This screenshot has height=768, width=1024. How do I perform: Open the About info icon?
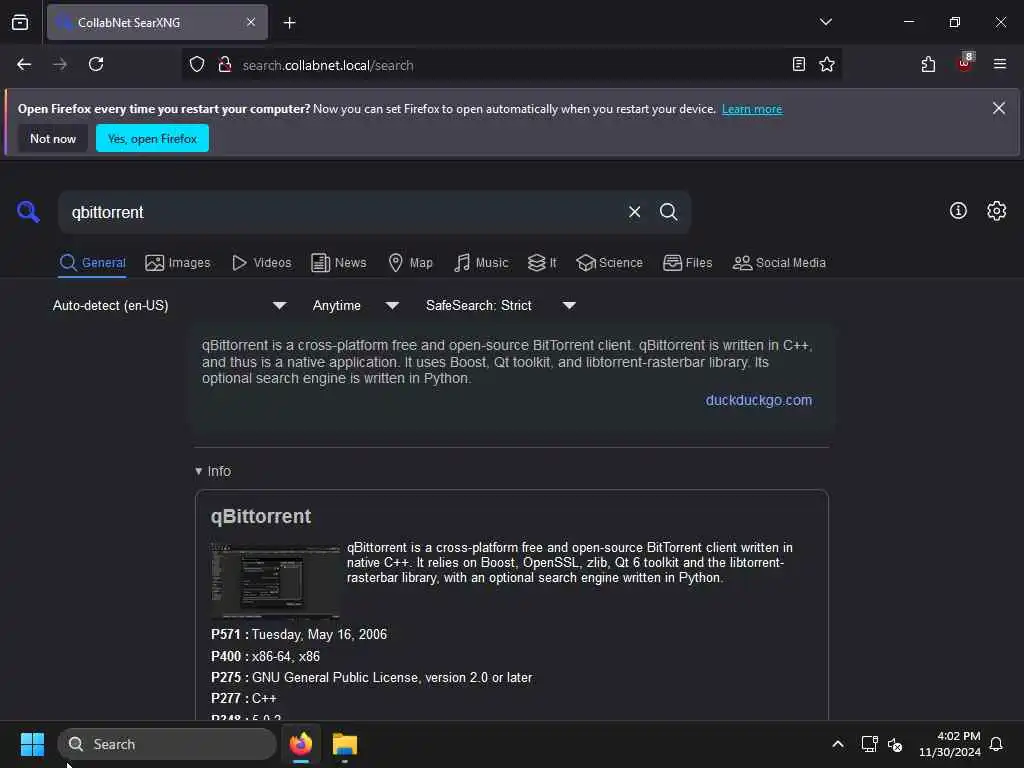tap(958, 210)
